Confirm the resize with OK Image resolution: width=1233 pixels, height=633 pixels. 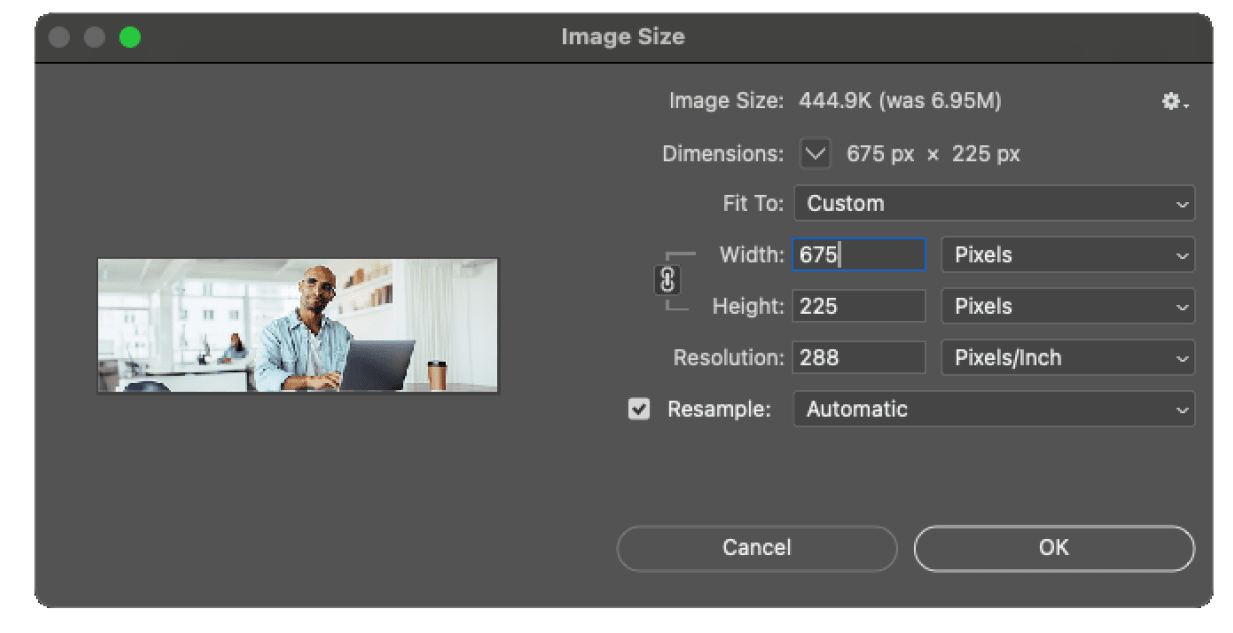[1053, 547]
